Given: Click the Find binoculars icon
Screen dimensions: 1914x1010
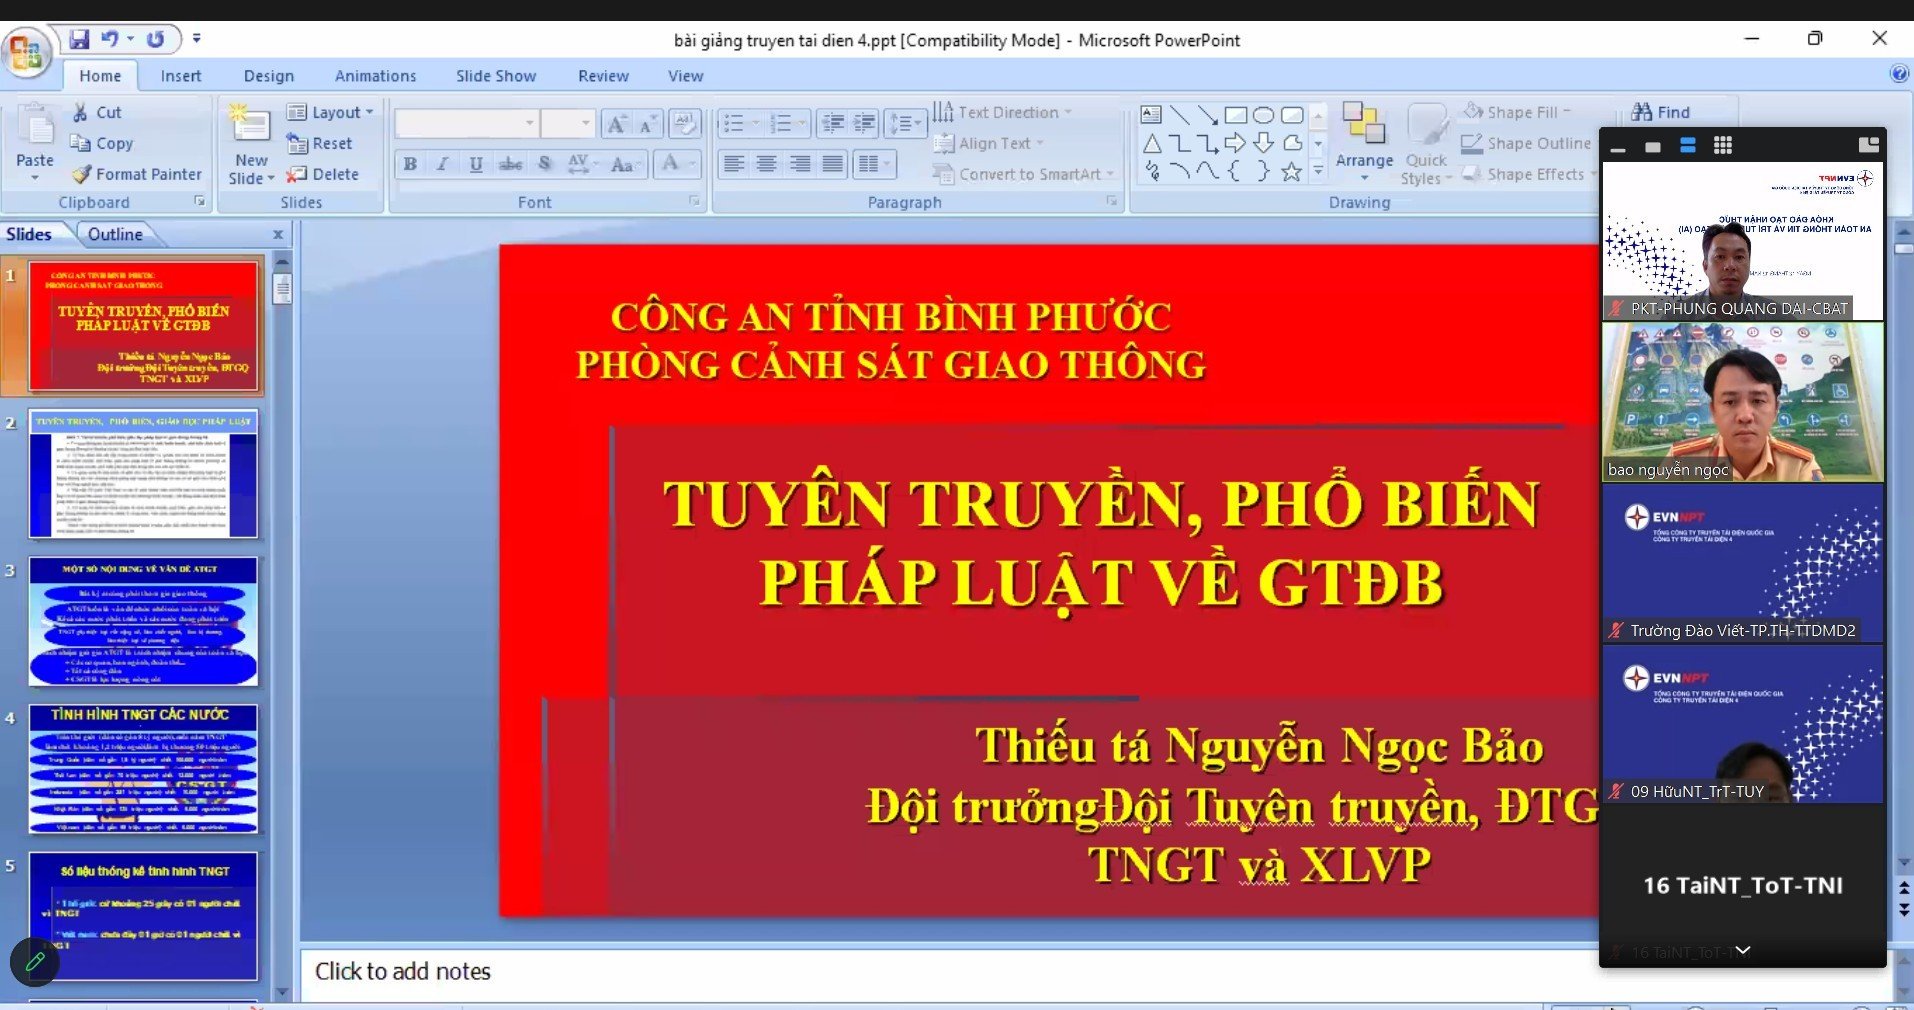Looking at the screenshot, I should click(x=1642, y=112).
